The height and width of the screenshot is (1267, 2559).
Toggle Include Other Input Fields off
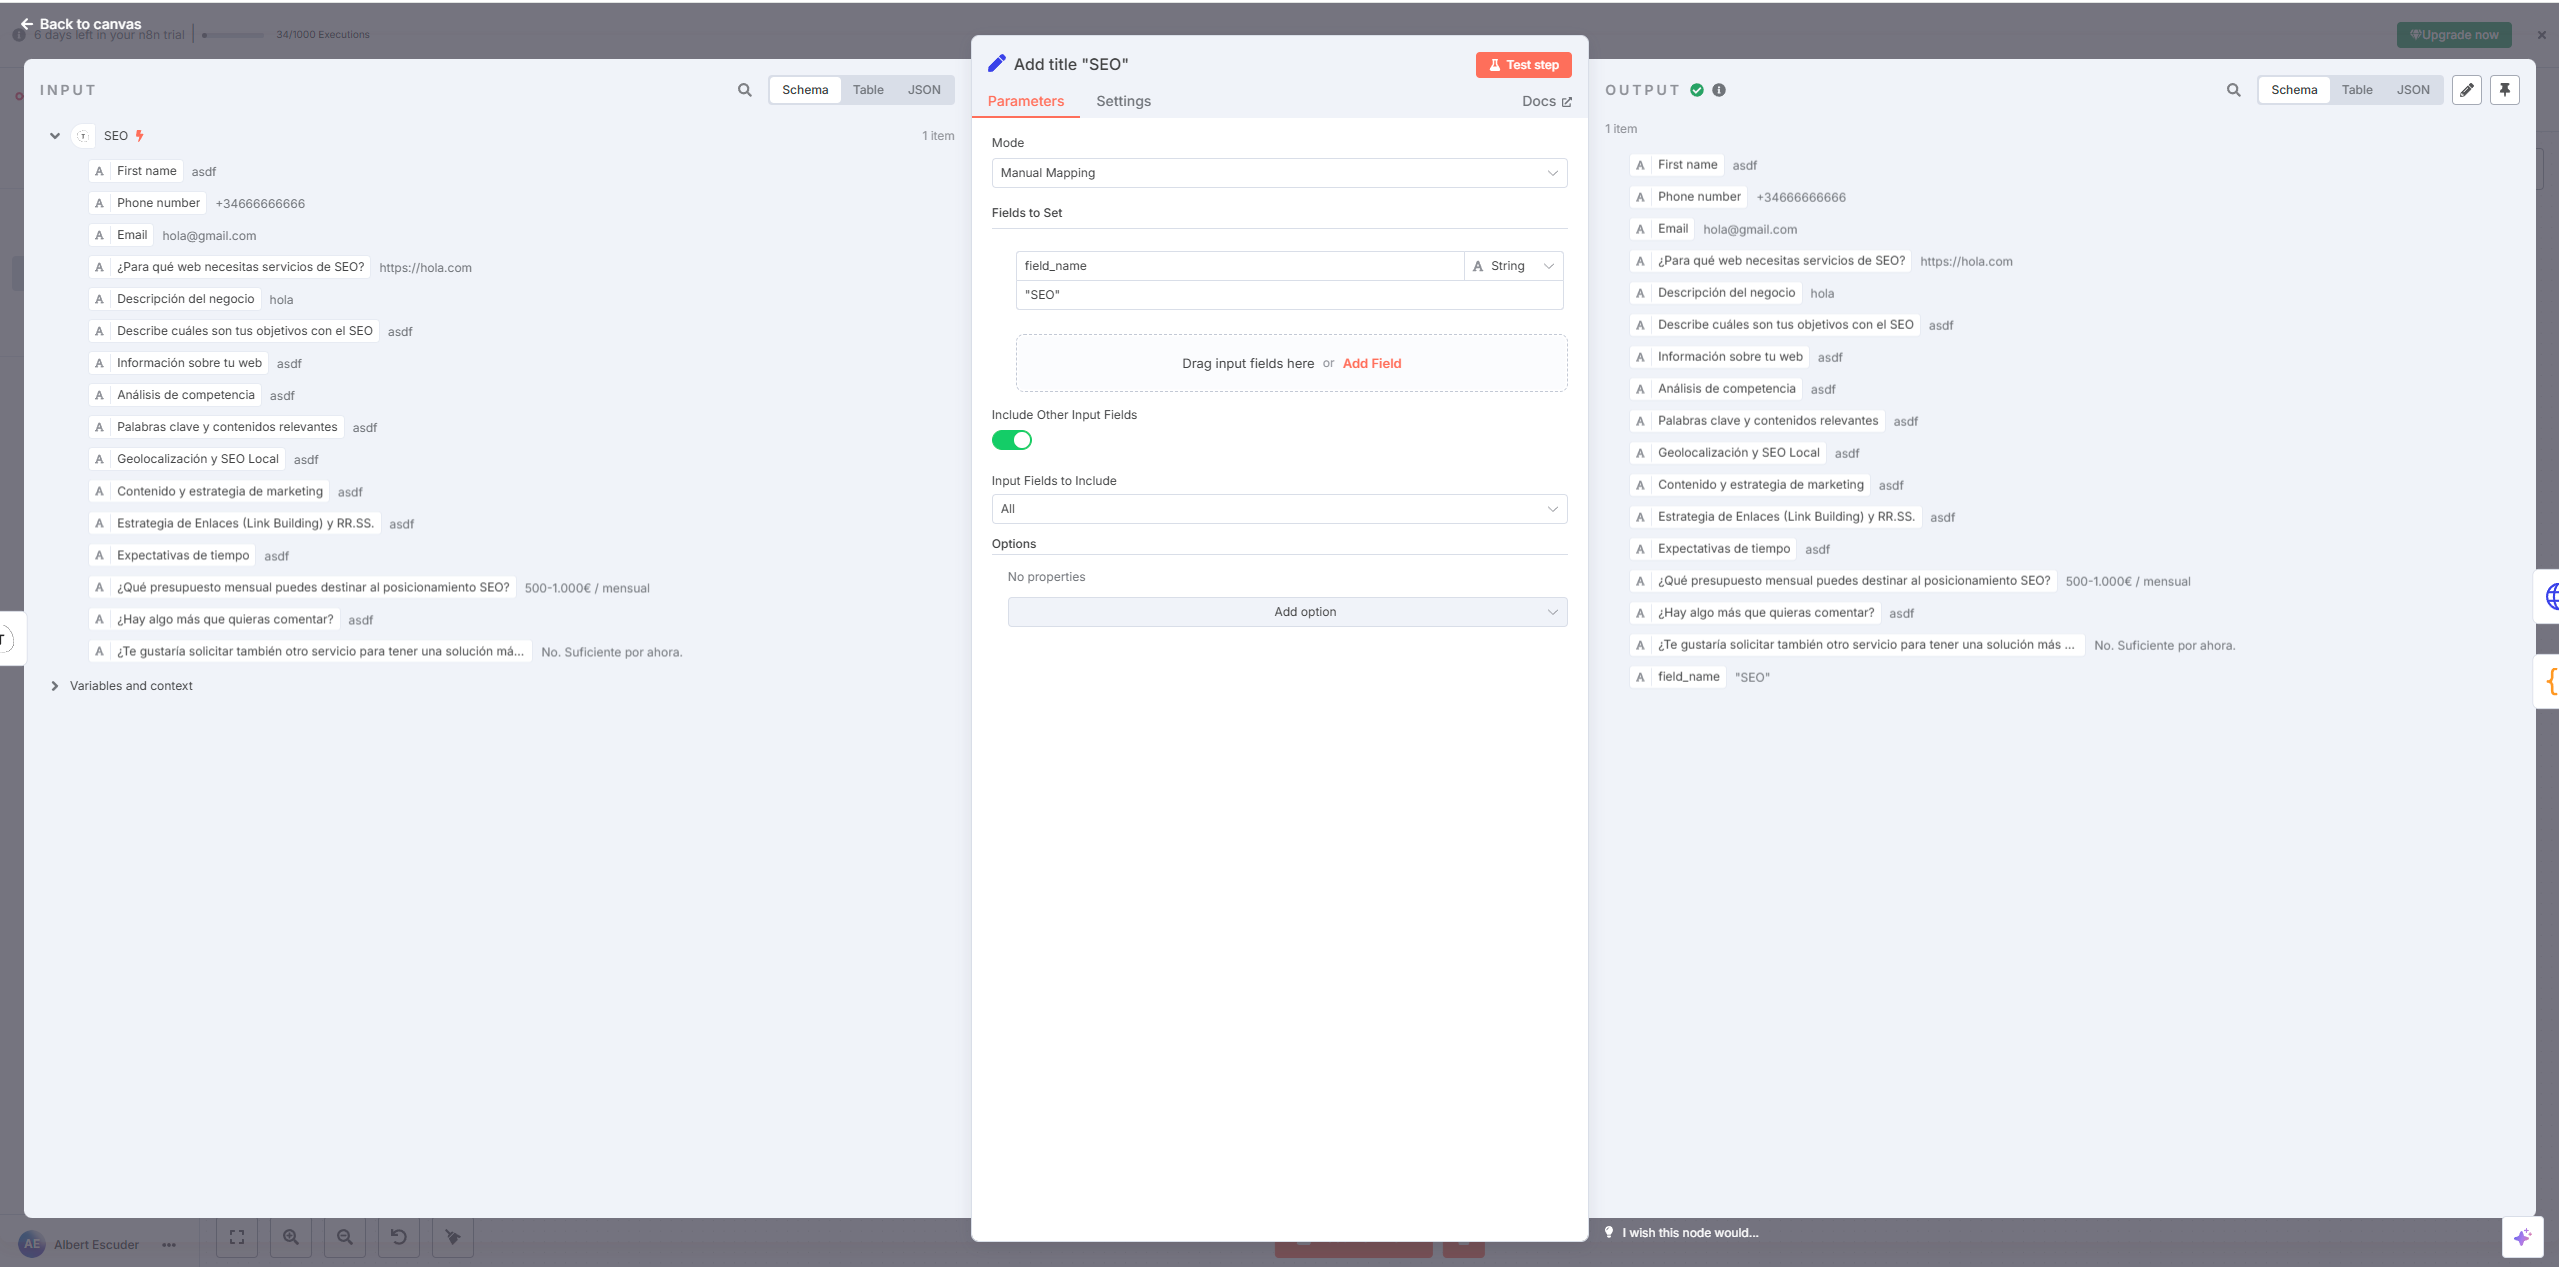(1012, 440)
